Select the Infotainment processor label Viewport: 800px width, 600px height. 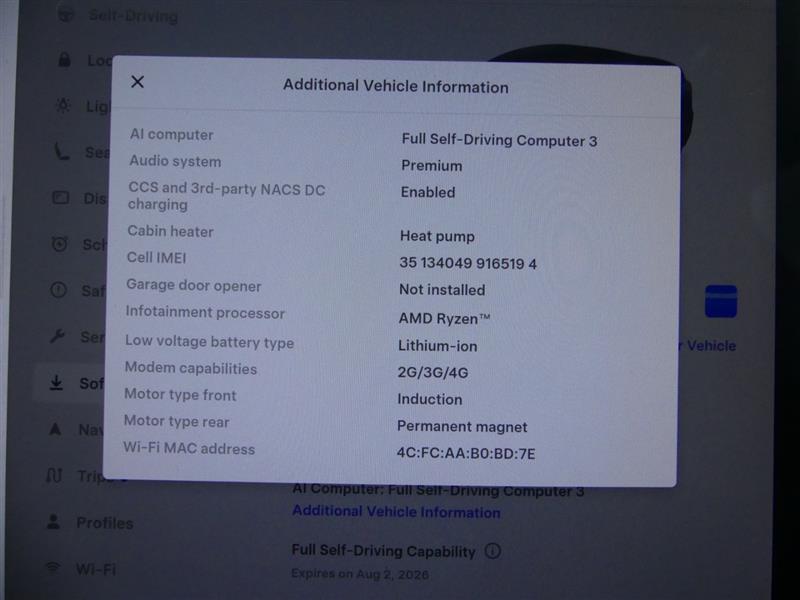205,312
